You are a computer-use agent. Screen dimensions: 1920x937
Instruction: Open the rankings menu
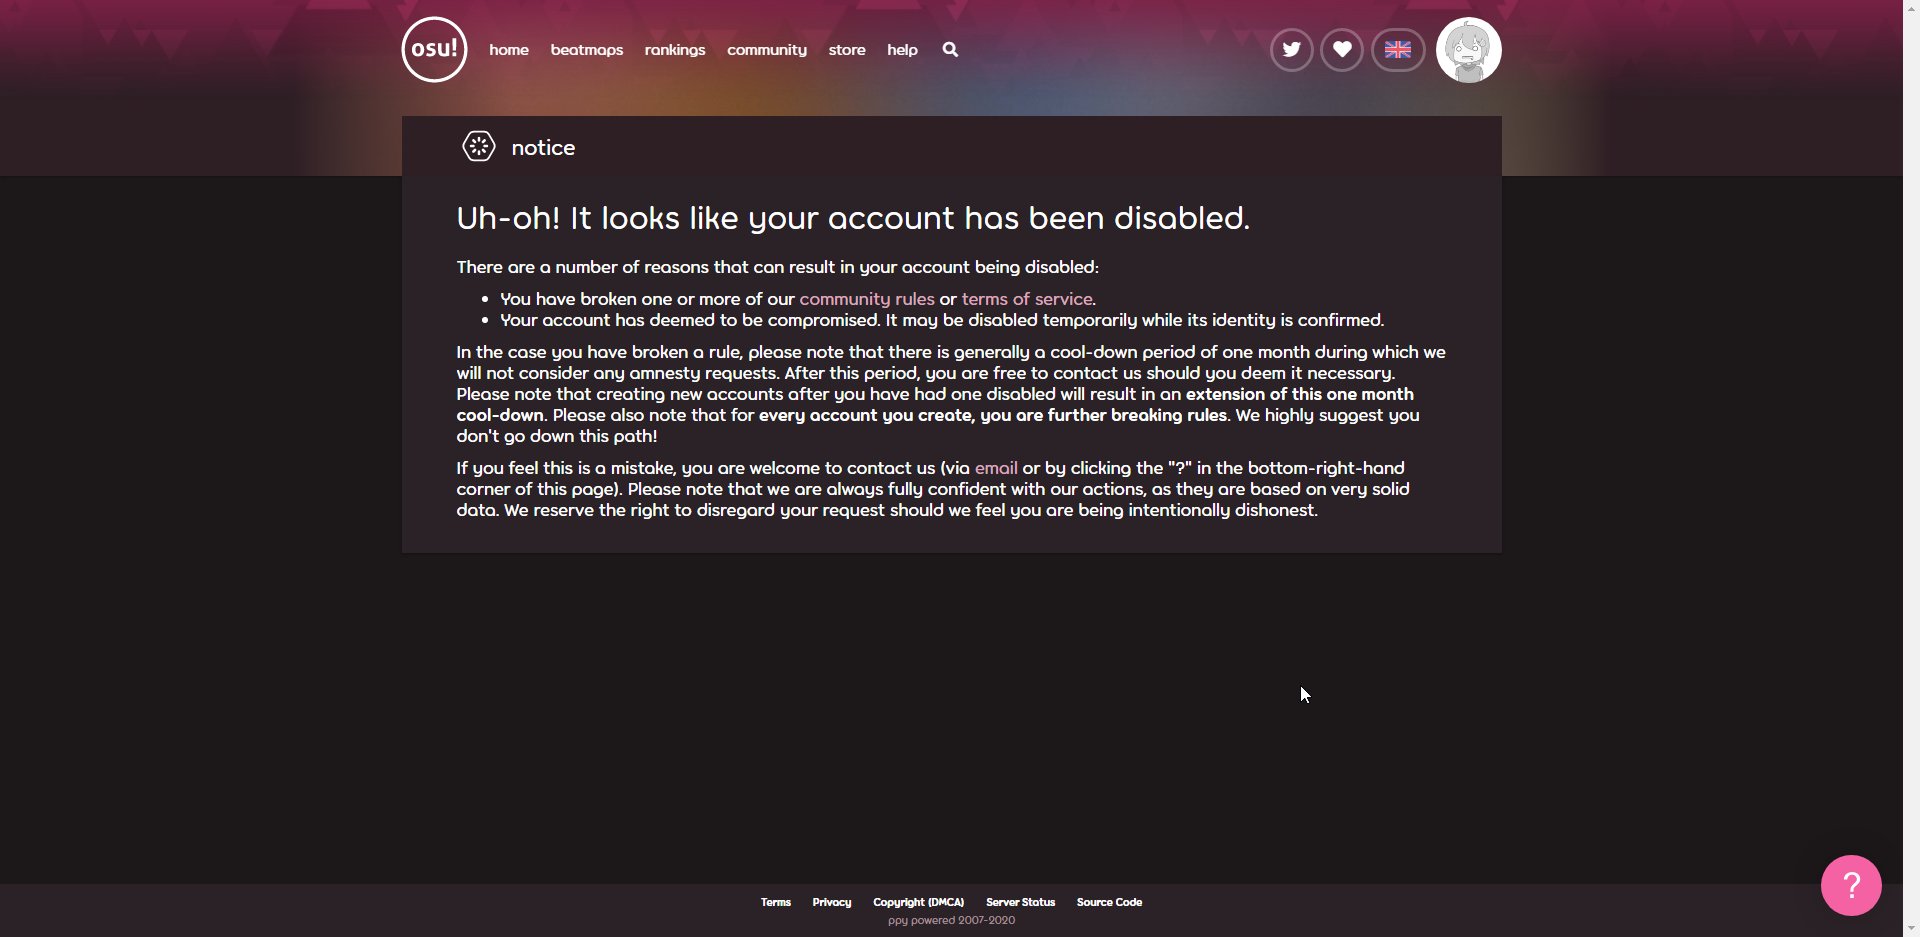click(x=675, y=50)
